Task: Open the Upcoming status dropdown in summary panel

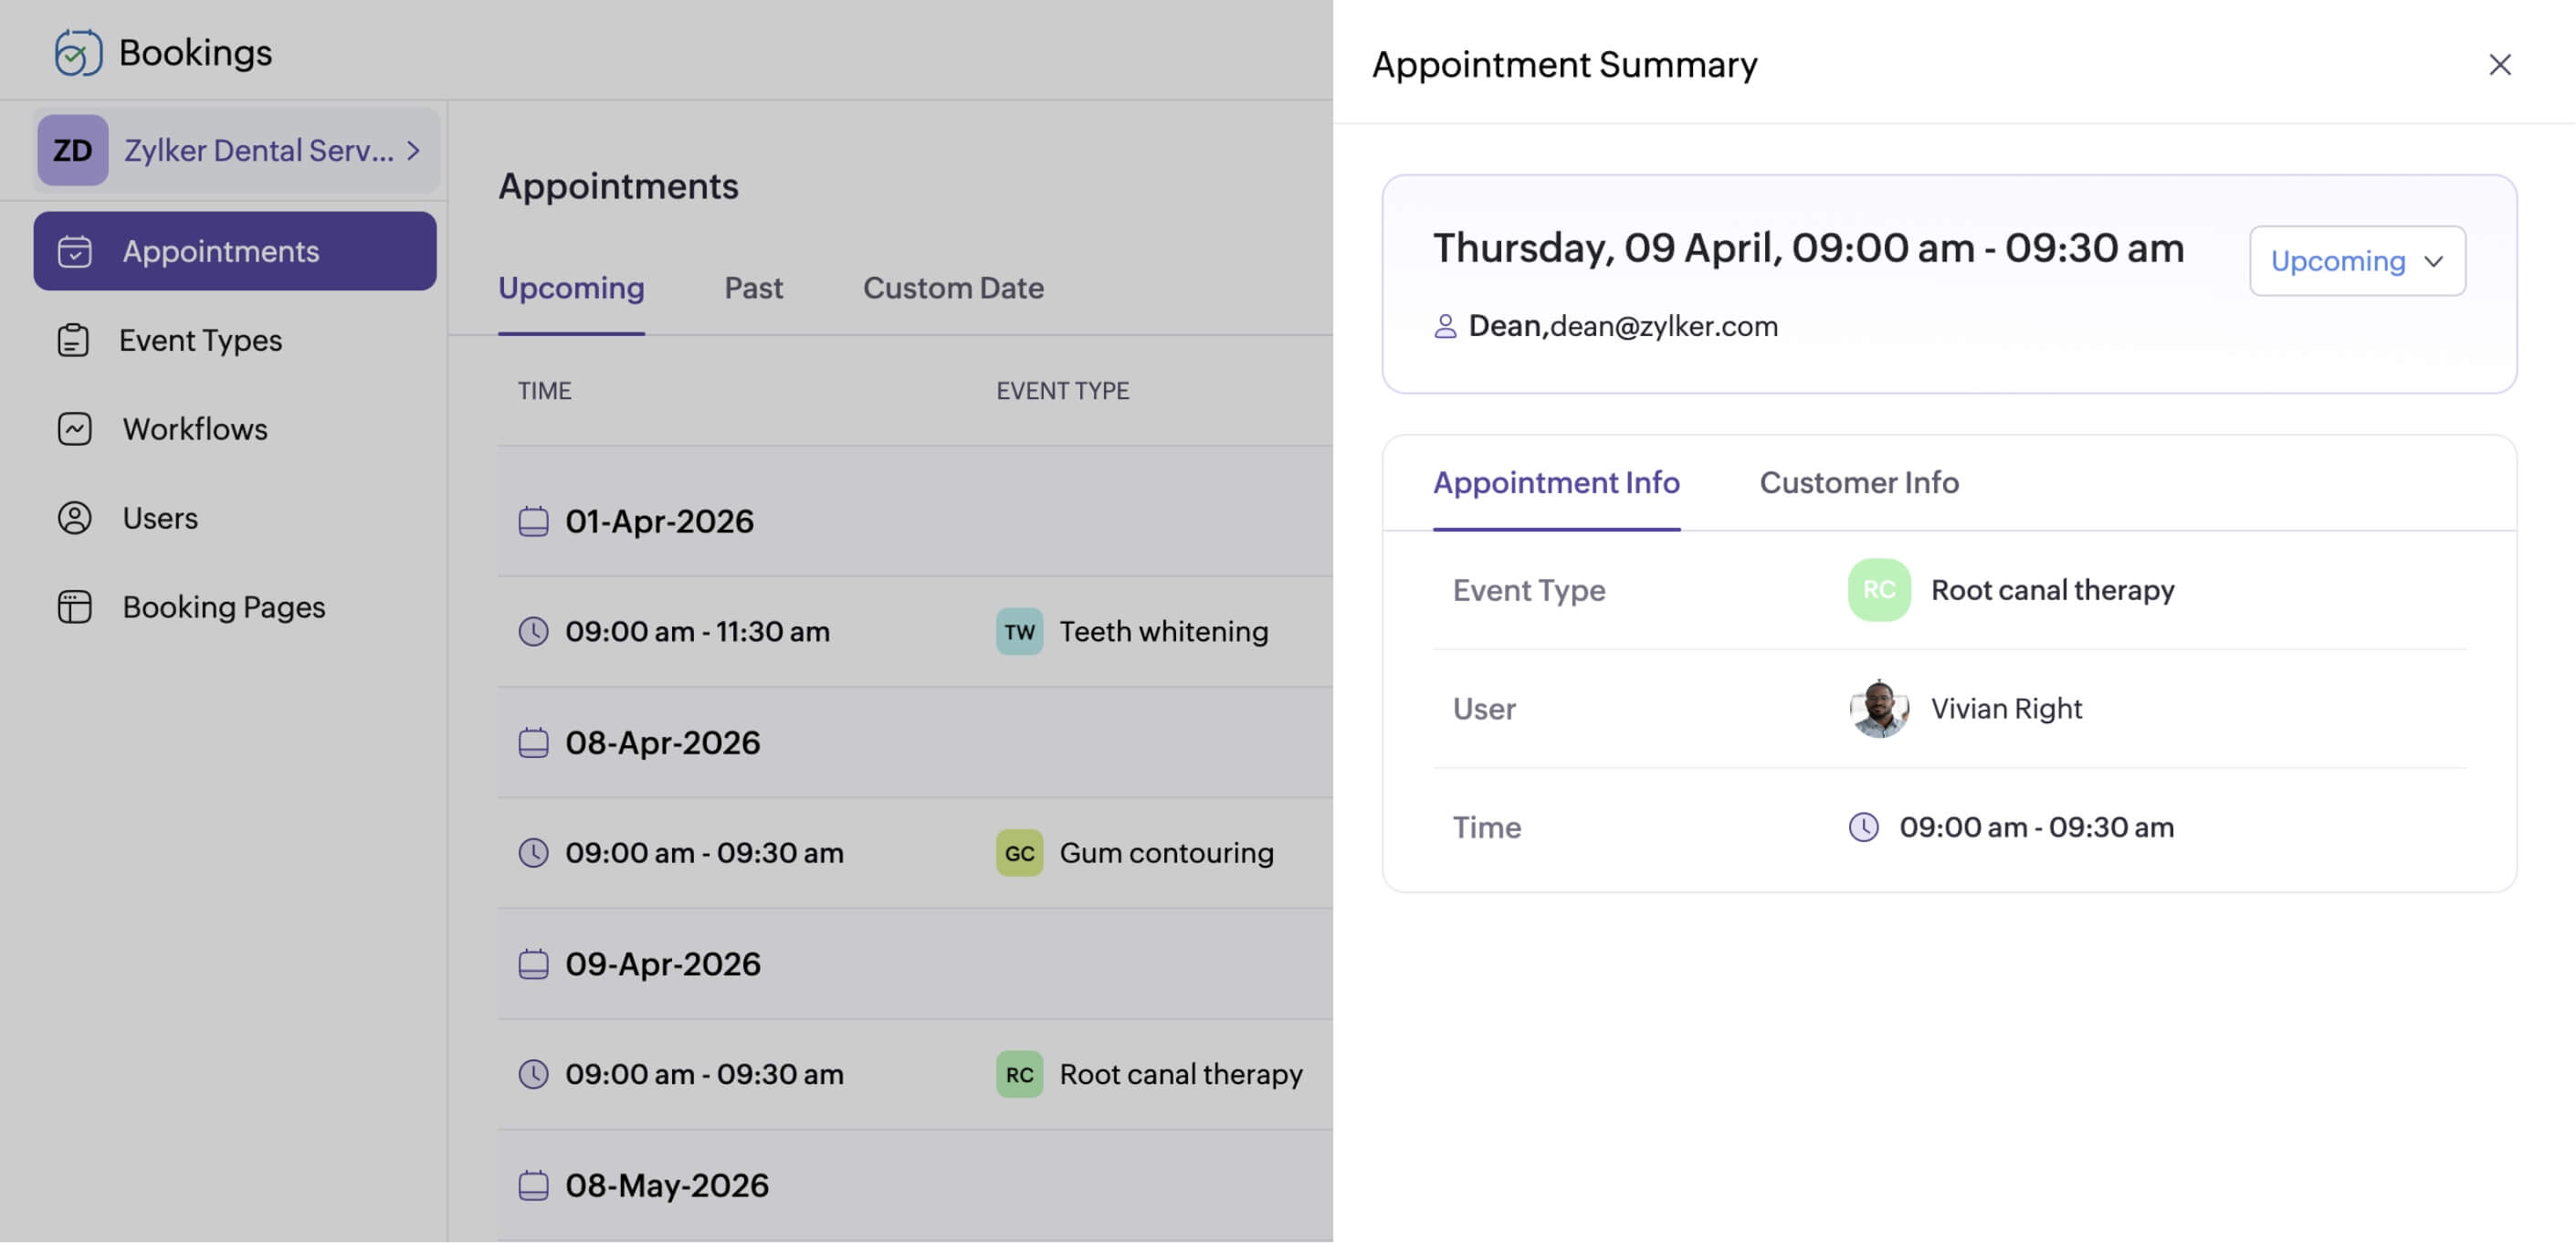Action: click(x=2358, y=261)
